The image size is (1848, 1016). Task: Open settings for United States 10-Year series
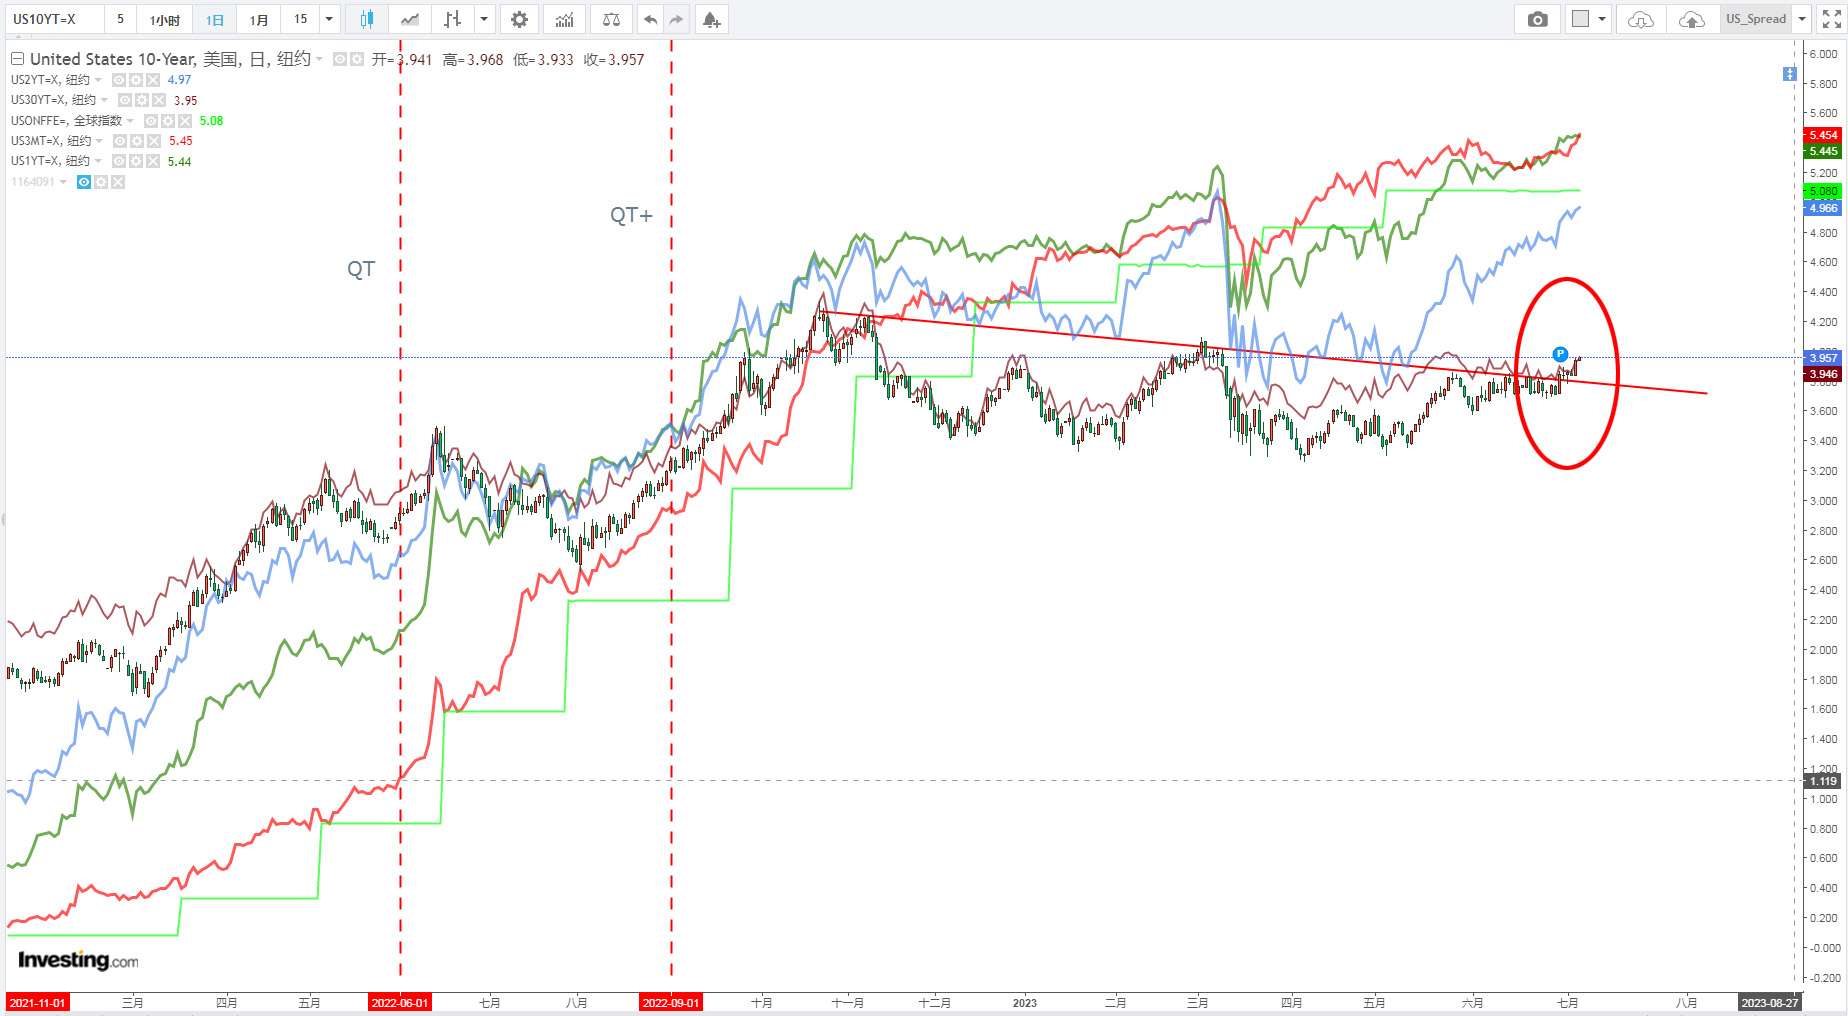(357, 59)
